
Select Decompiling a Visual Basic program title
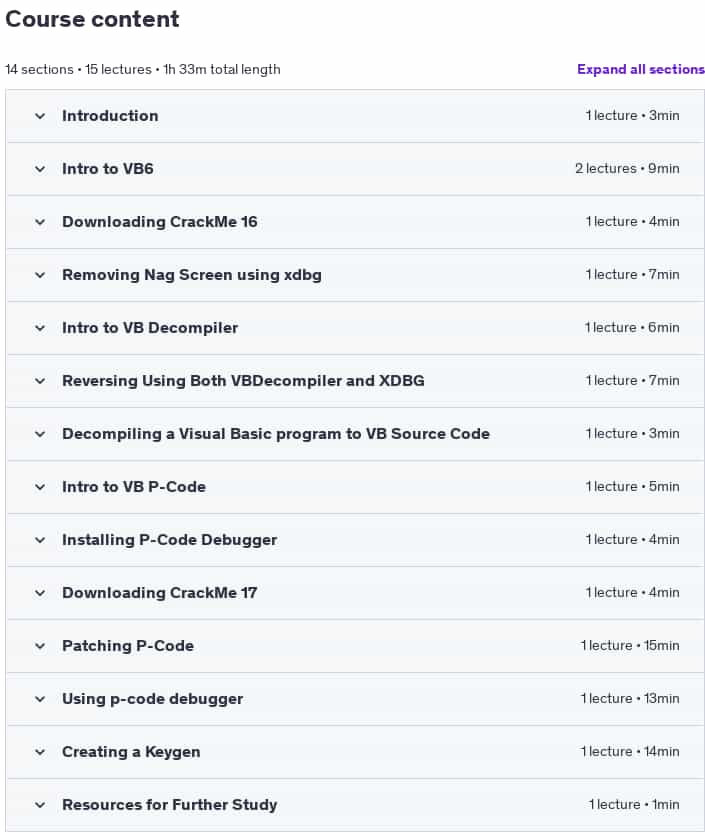(x=276, y=434)
